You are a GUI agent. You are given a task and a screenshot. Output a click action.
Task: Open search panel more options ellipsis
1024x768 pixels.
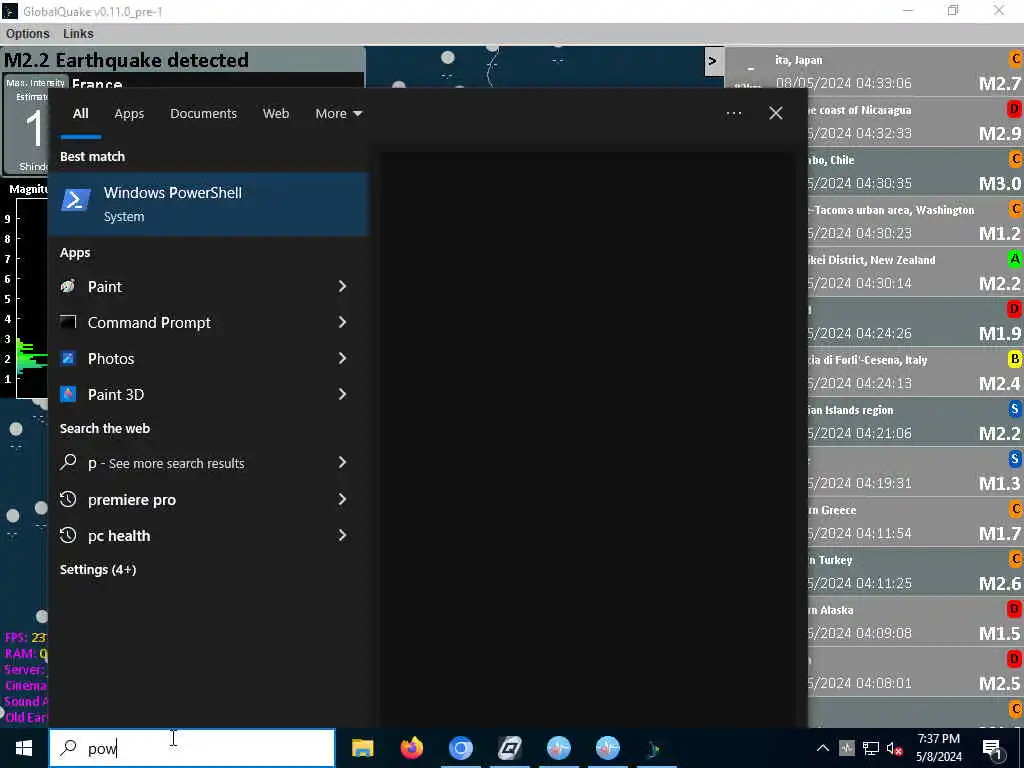[733, 114]
